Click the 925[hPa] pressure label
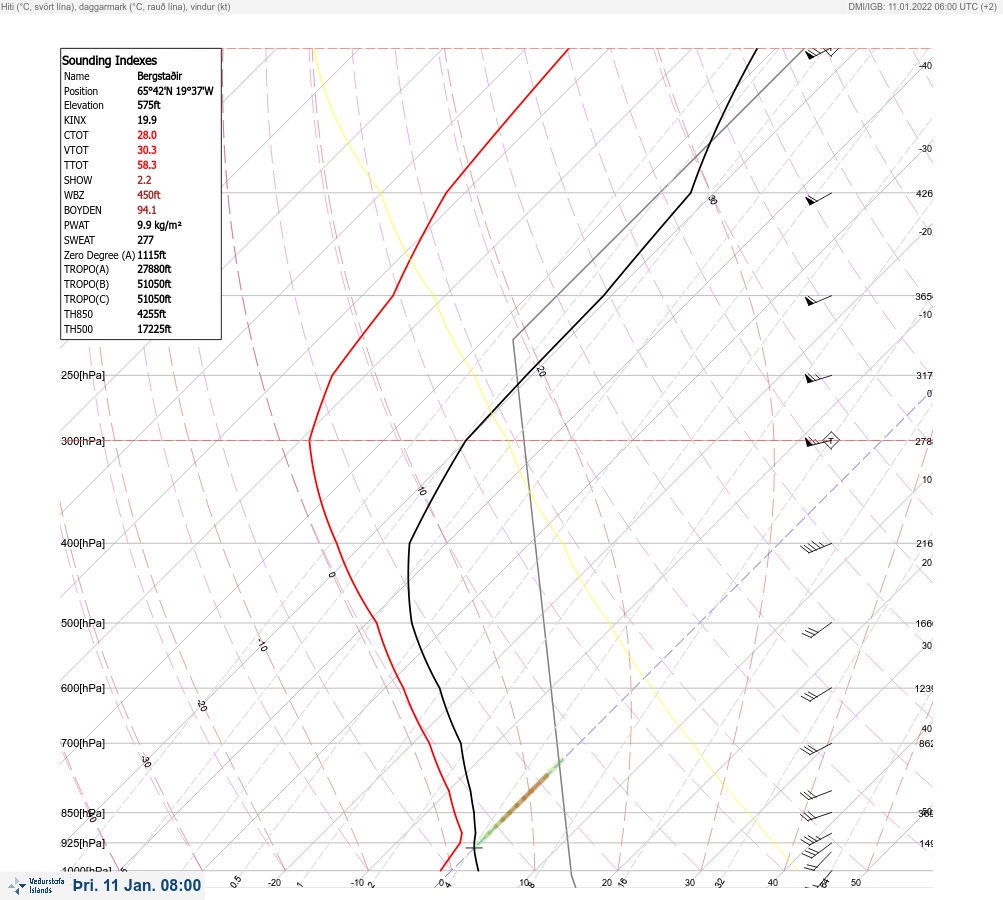 [83, 842]
